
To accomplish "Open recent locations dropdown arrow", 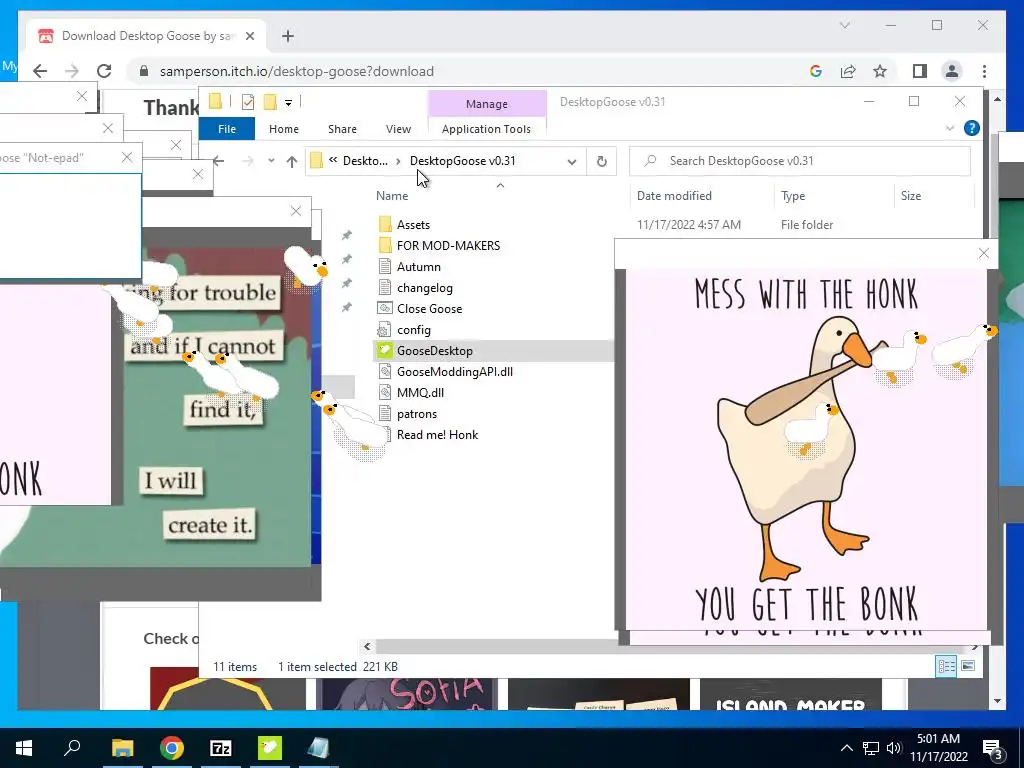I will tap(271, 161).
